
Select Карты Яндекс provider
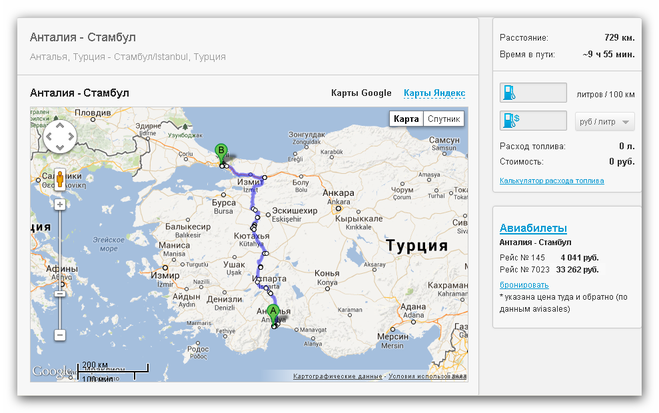[434, 93]
